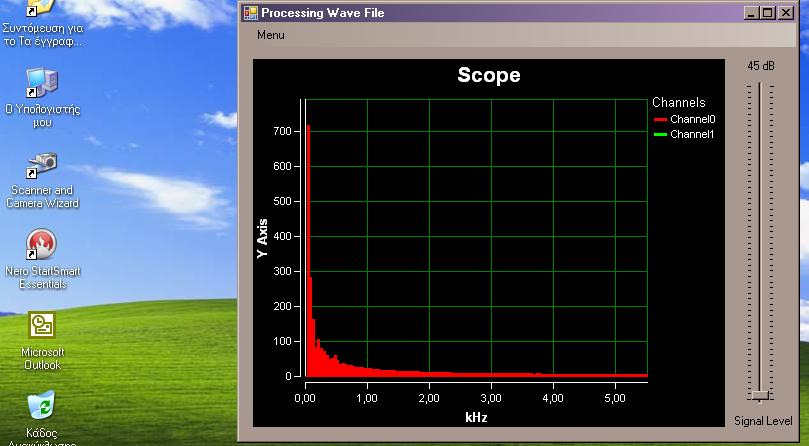This screenshot has height=446, width=809.
Task: Click the 5,00 tick on the kHz axis
Action: (x=614, y=399)
